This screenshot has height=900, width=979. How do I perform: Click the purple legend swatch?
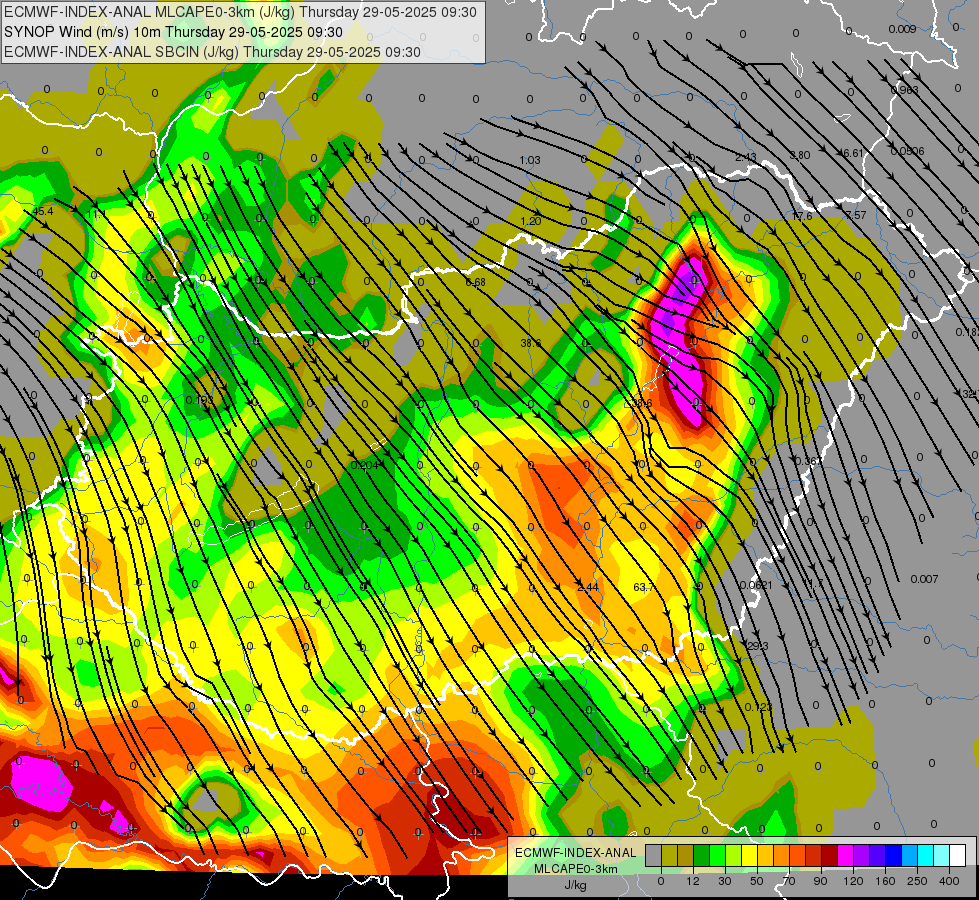click(x=862, y=855)
